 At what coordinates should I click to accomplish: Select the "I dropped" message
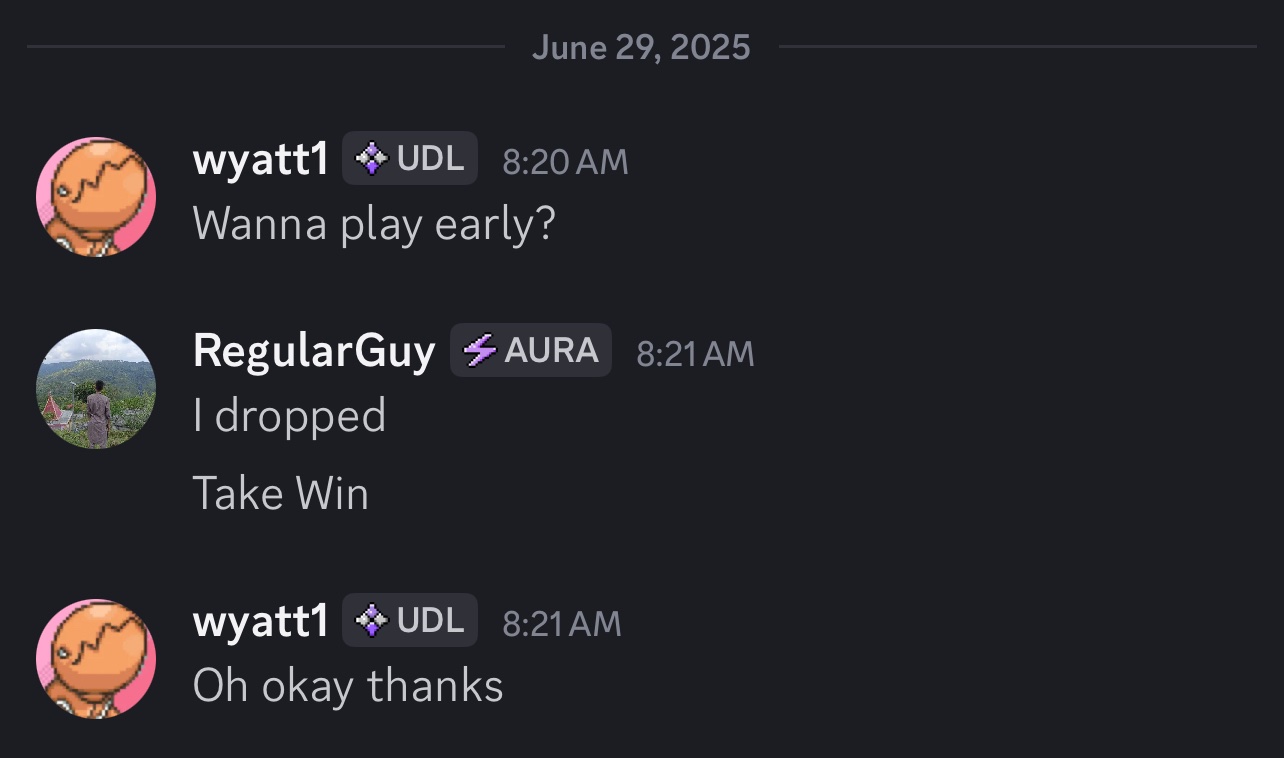289,416
